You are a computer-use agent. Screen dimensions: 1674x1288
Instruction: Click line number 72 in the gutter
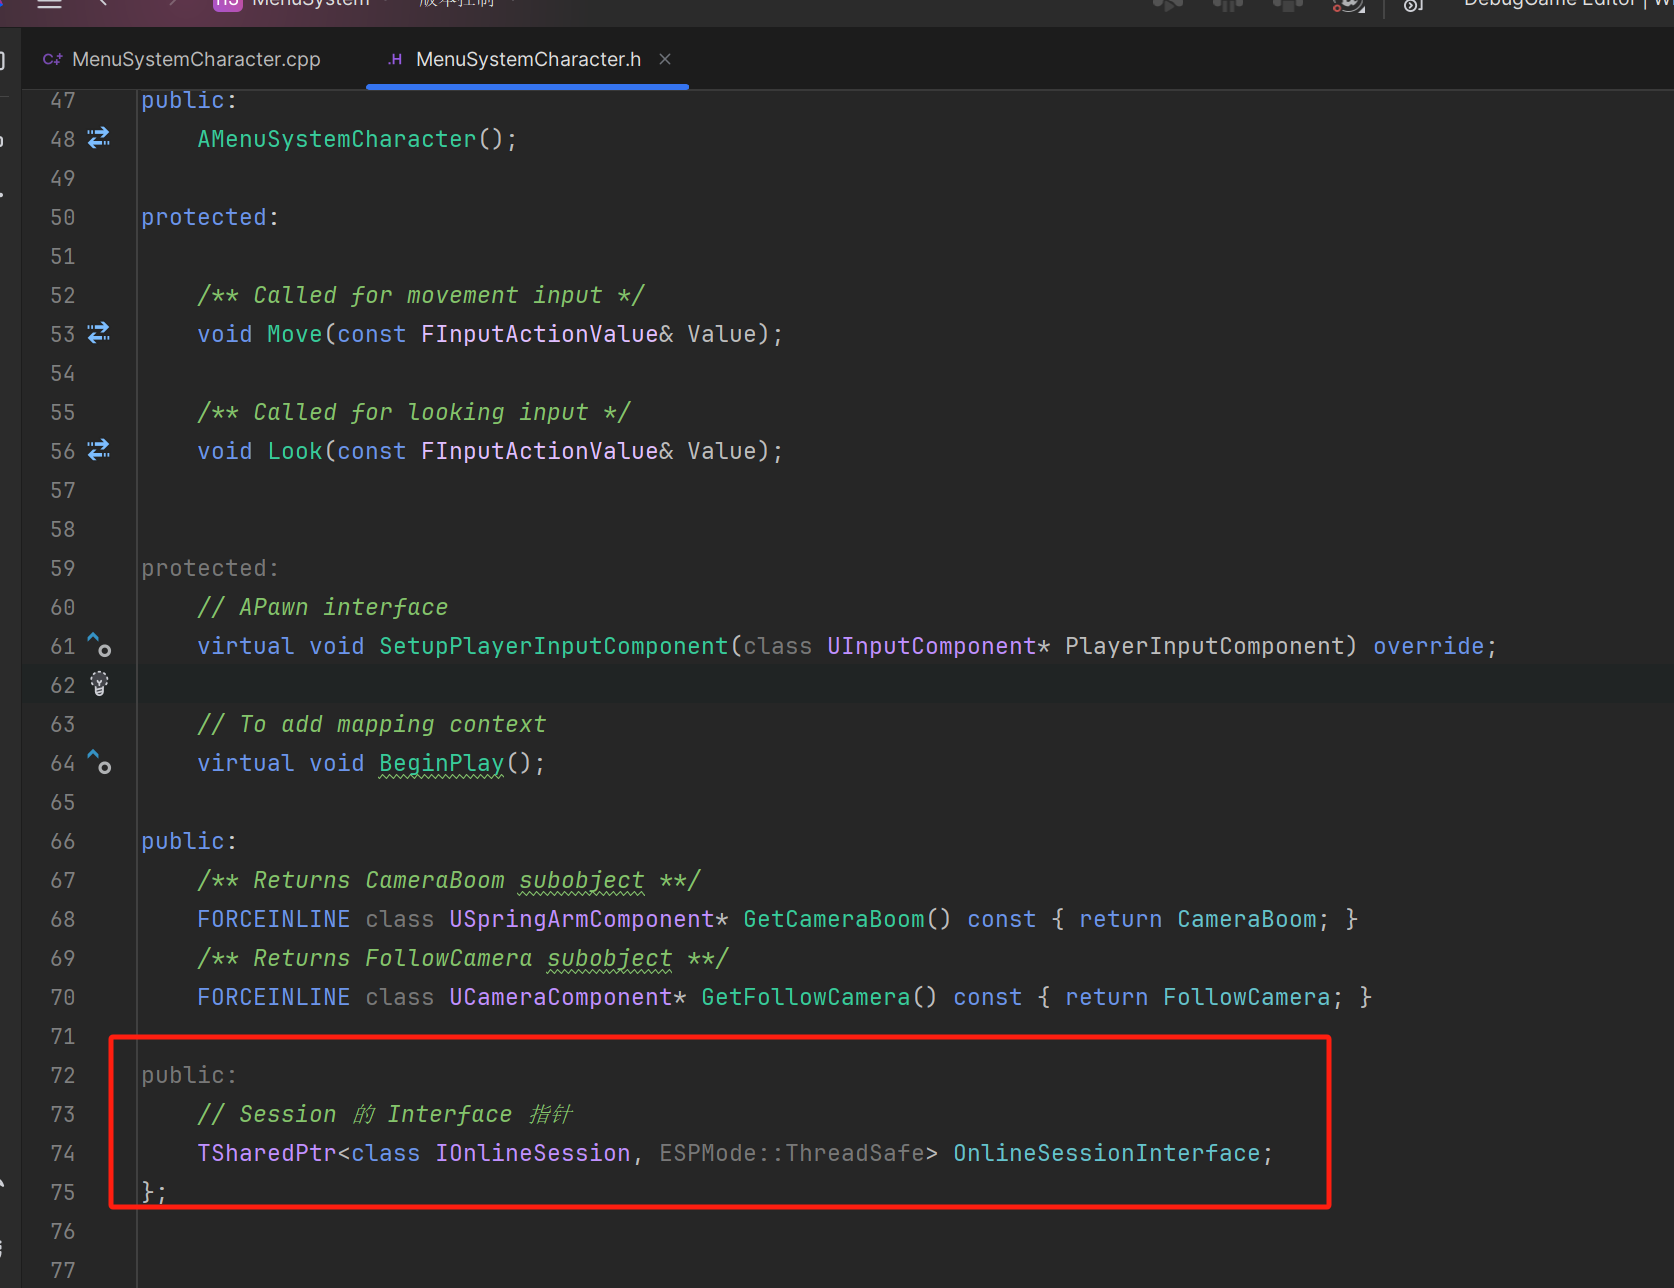63,1075
